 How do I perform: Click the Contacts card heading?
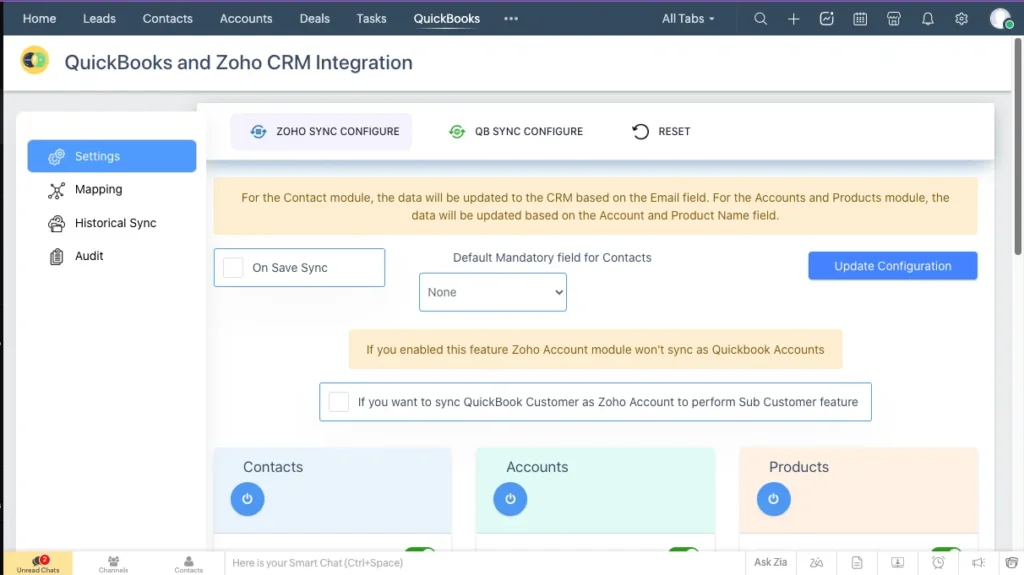(x=273, y=467)
